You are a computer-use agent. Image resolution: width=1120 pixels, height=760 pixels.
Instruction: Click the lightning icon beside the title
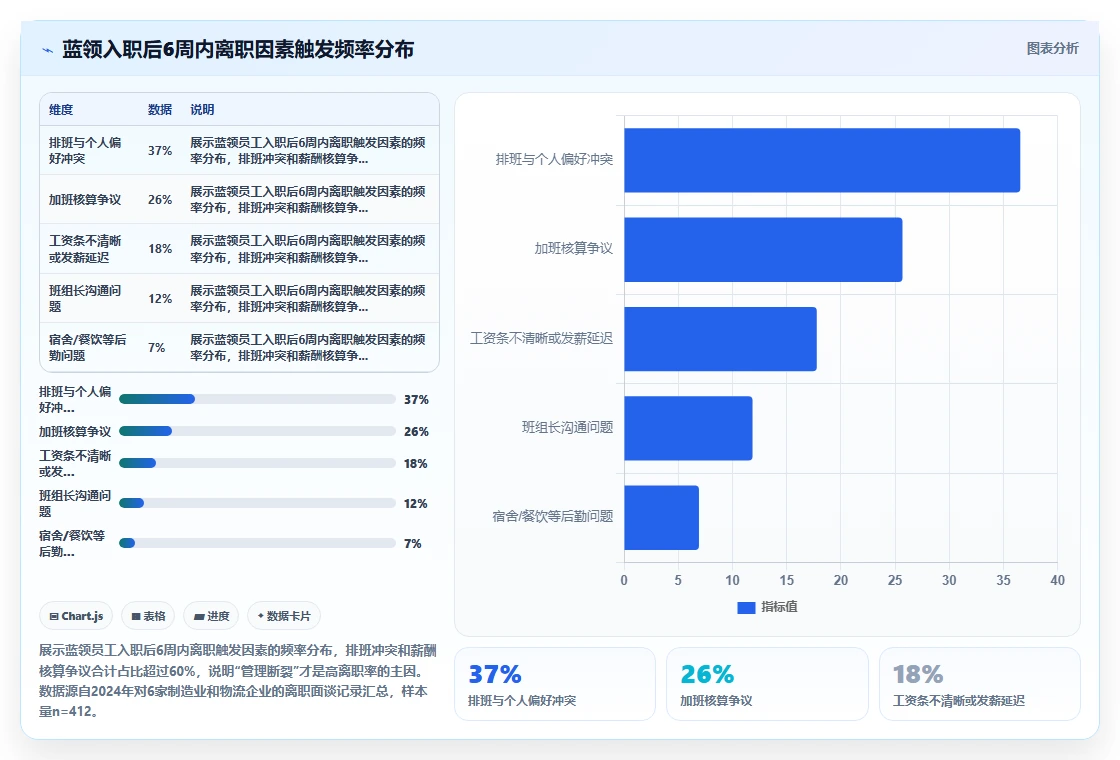[47, 50]
